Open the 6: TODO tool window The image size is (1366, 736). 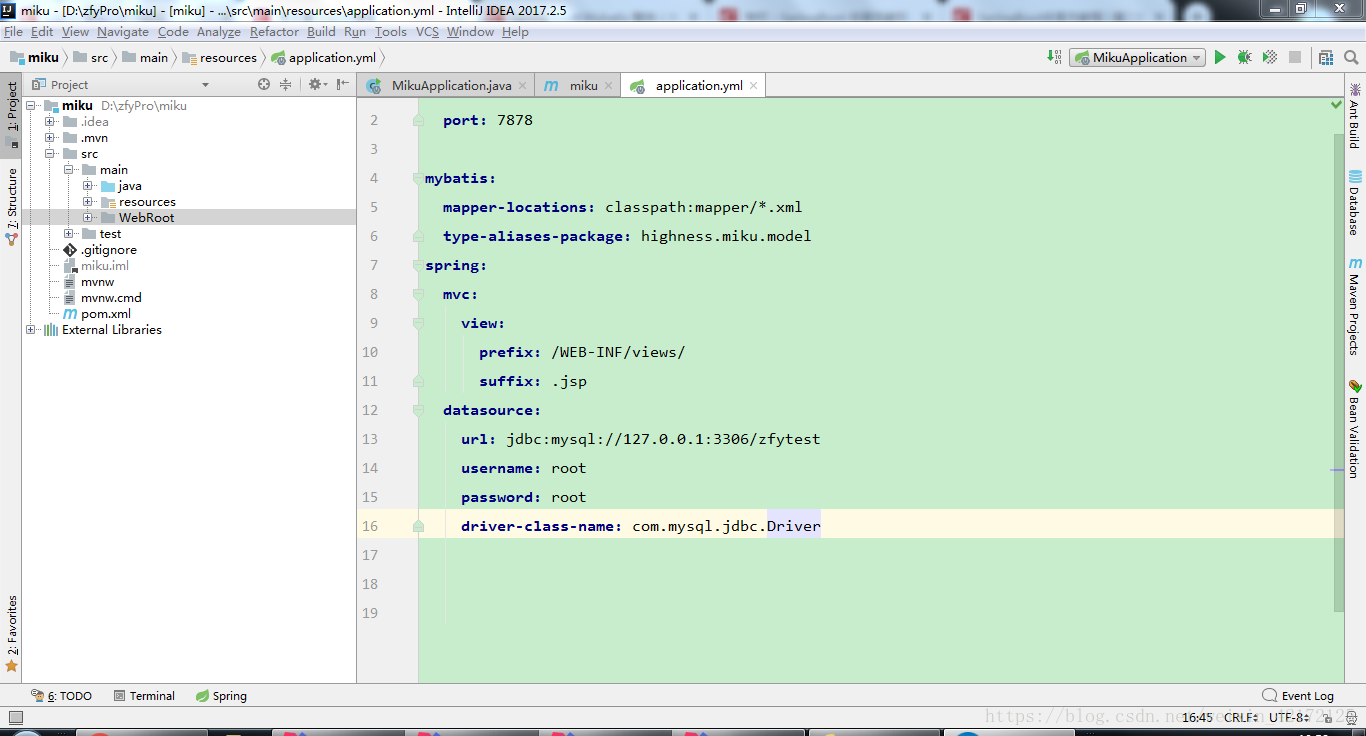pos(62,696)
